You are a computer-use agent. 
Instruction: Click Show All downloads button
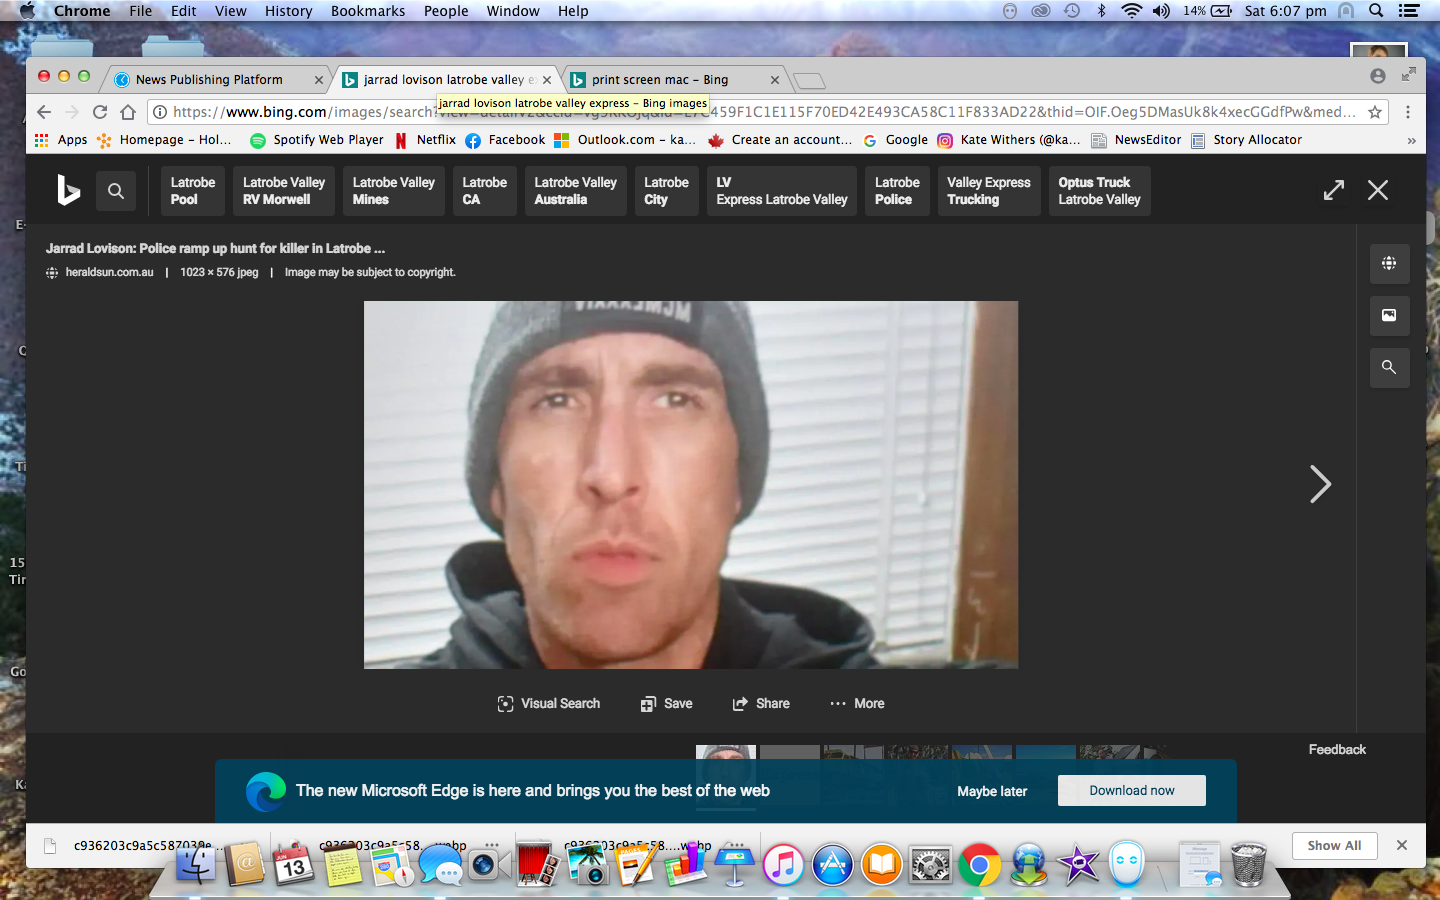tap(1334, 845)
